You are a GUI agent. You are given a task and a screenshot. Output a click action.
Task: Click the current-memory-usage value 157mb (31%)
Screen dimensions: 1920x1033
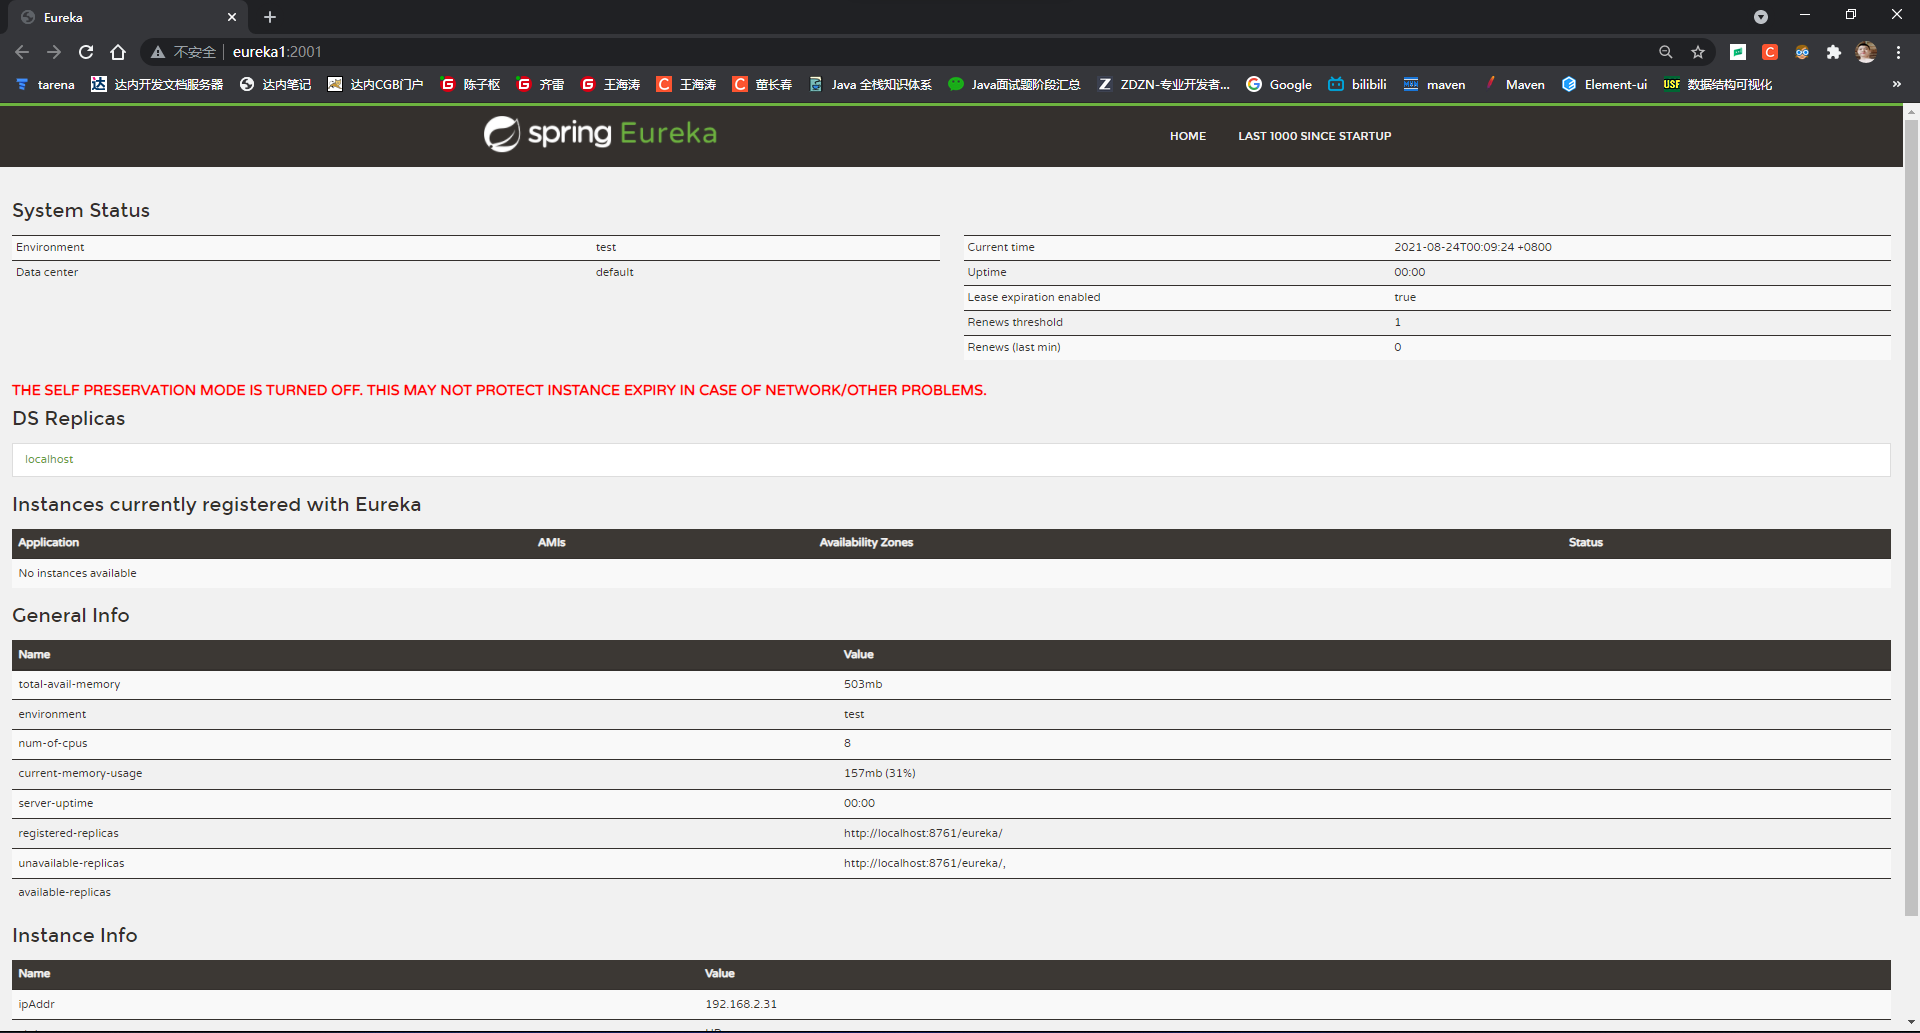880,773
